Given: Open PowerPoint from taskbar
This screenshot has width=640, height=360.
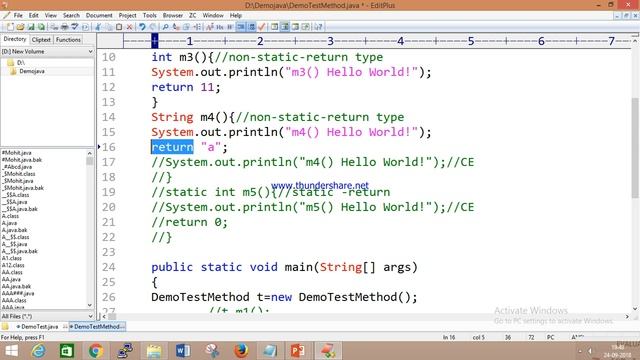Looking at the screenshot, I should click(298, 351).
